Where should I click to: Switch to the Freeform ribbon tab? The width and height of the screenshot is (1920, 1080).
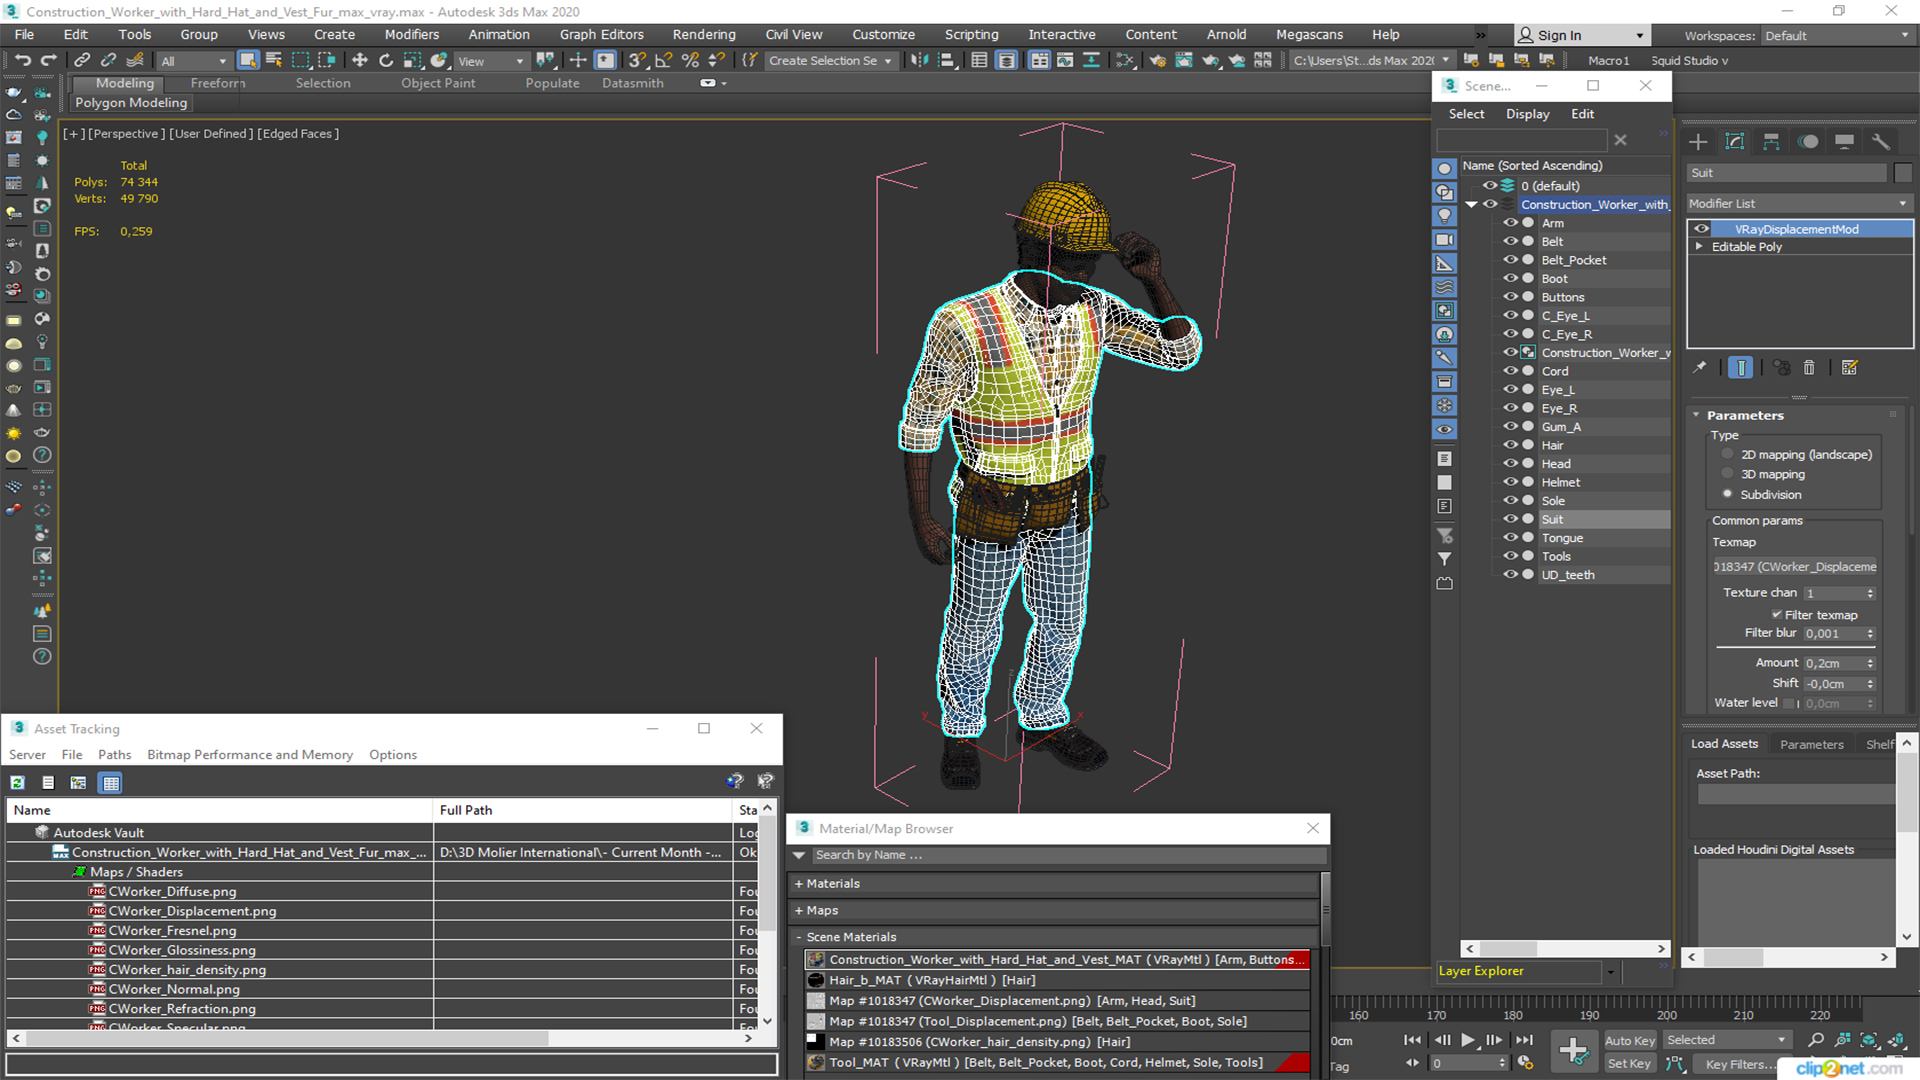pyautogui.click(x=218, y=83)
